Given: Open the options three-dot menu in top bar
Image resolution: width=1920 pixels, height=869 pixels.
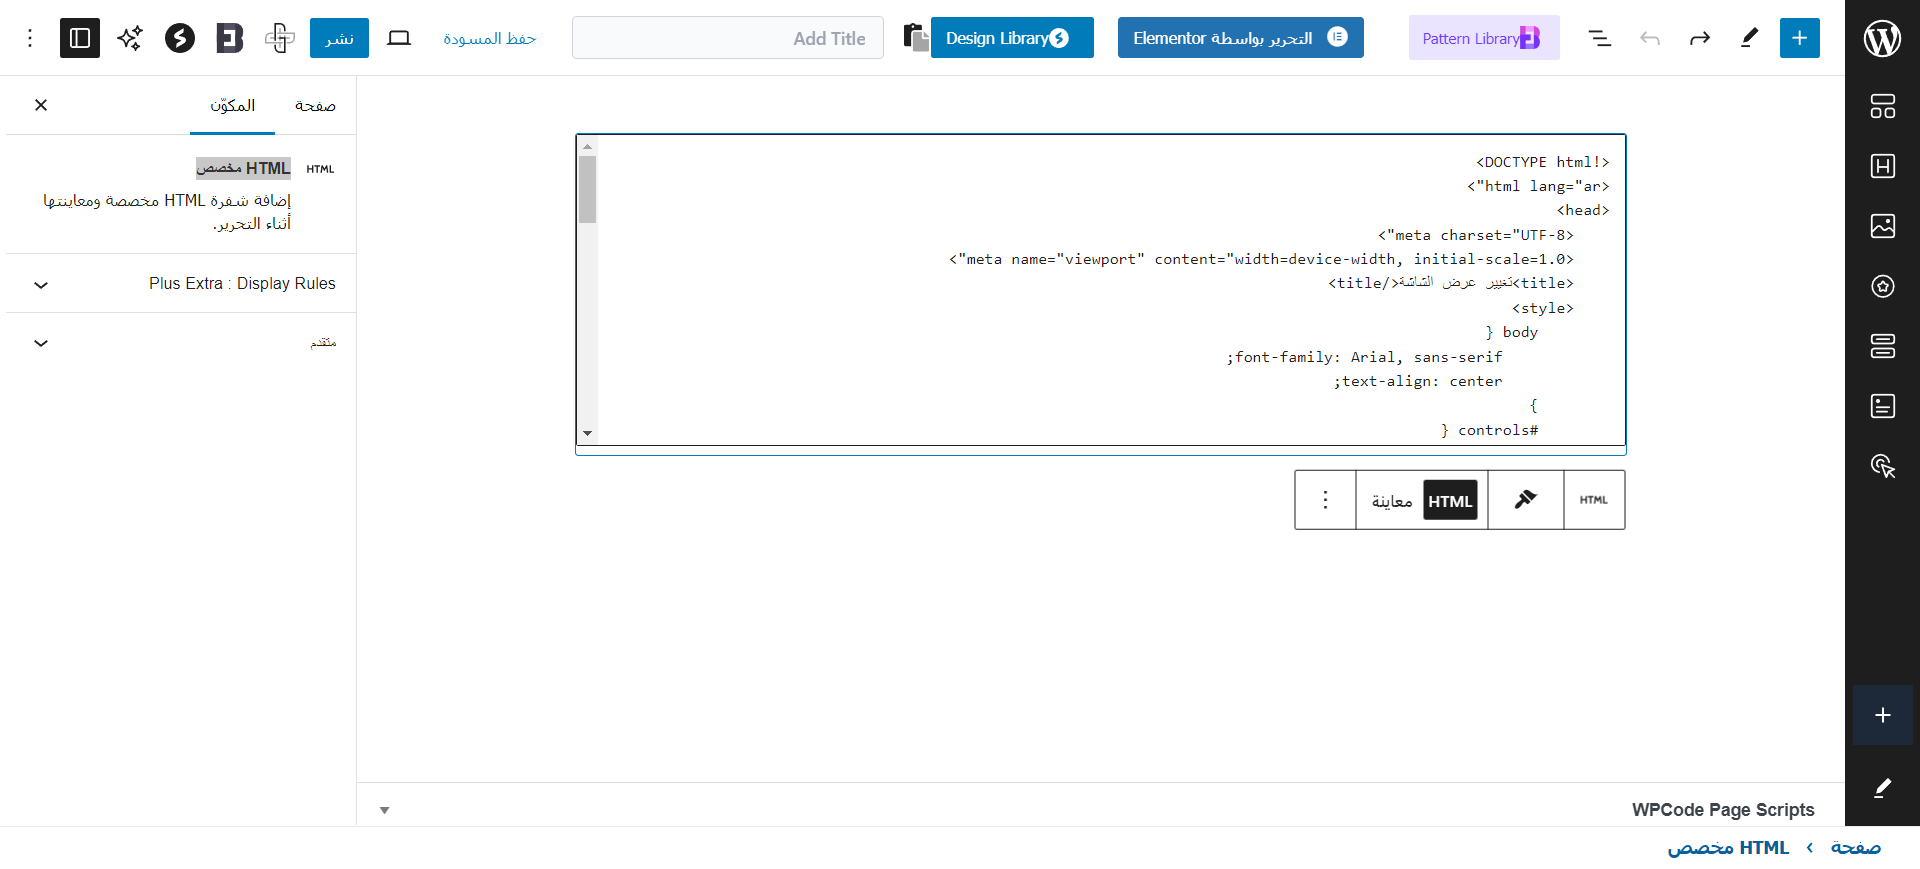Looking at the screenshot, I should click(30, 38).
